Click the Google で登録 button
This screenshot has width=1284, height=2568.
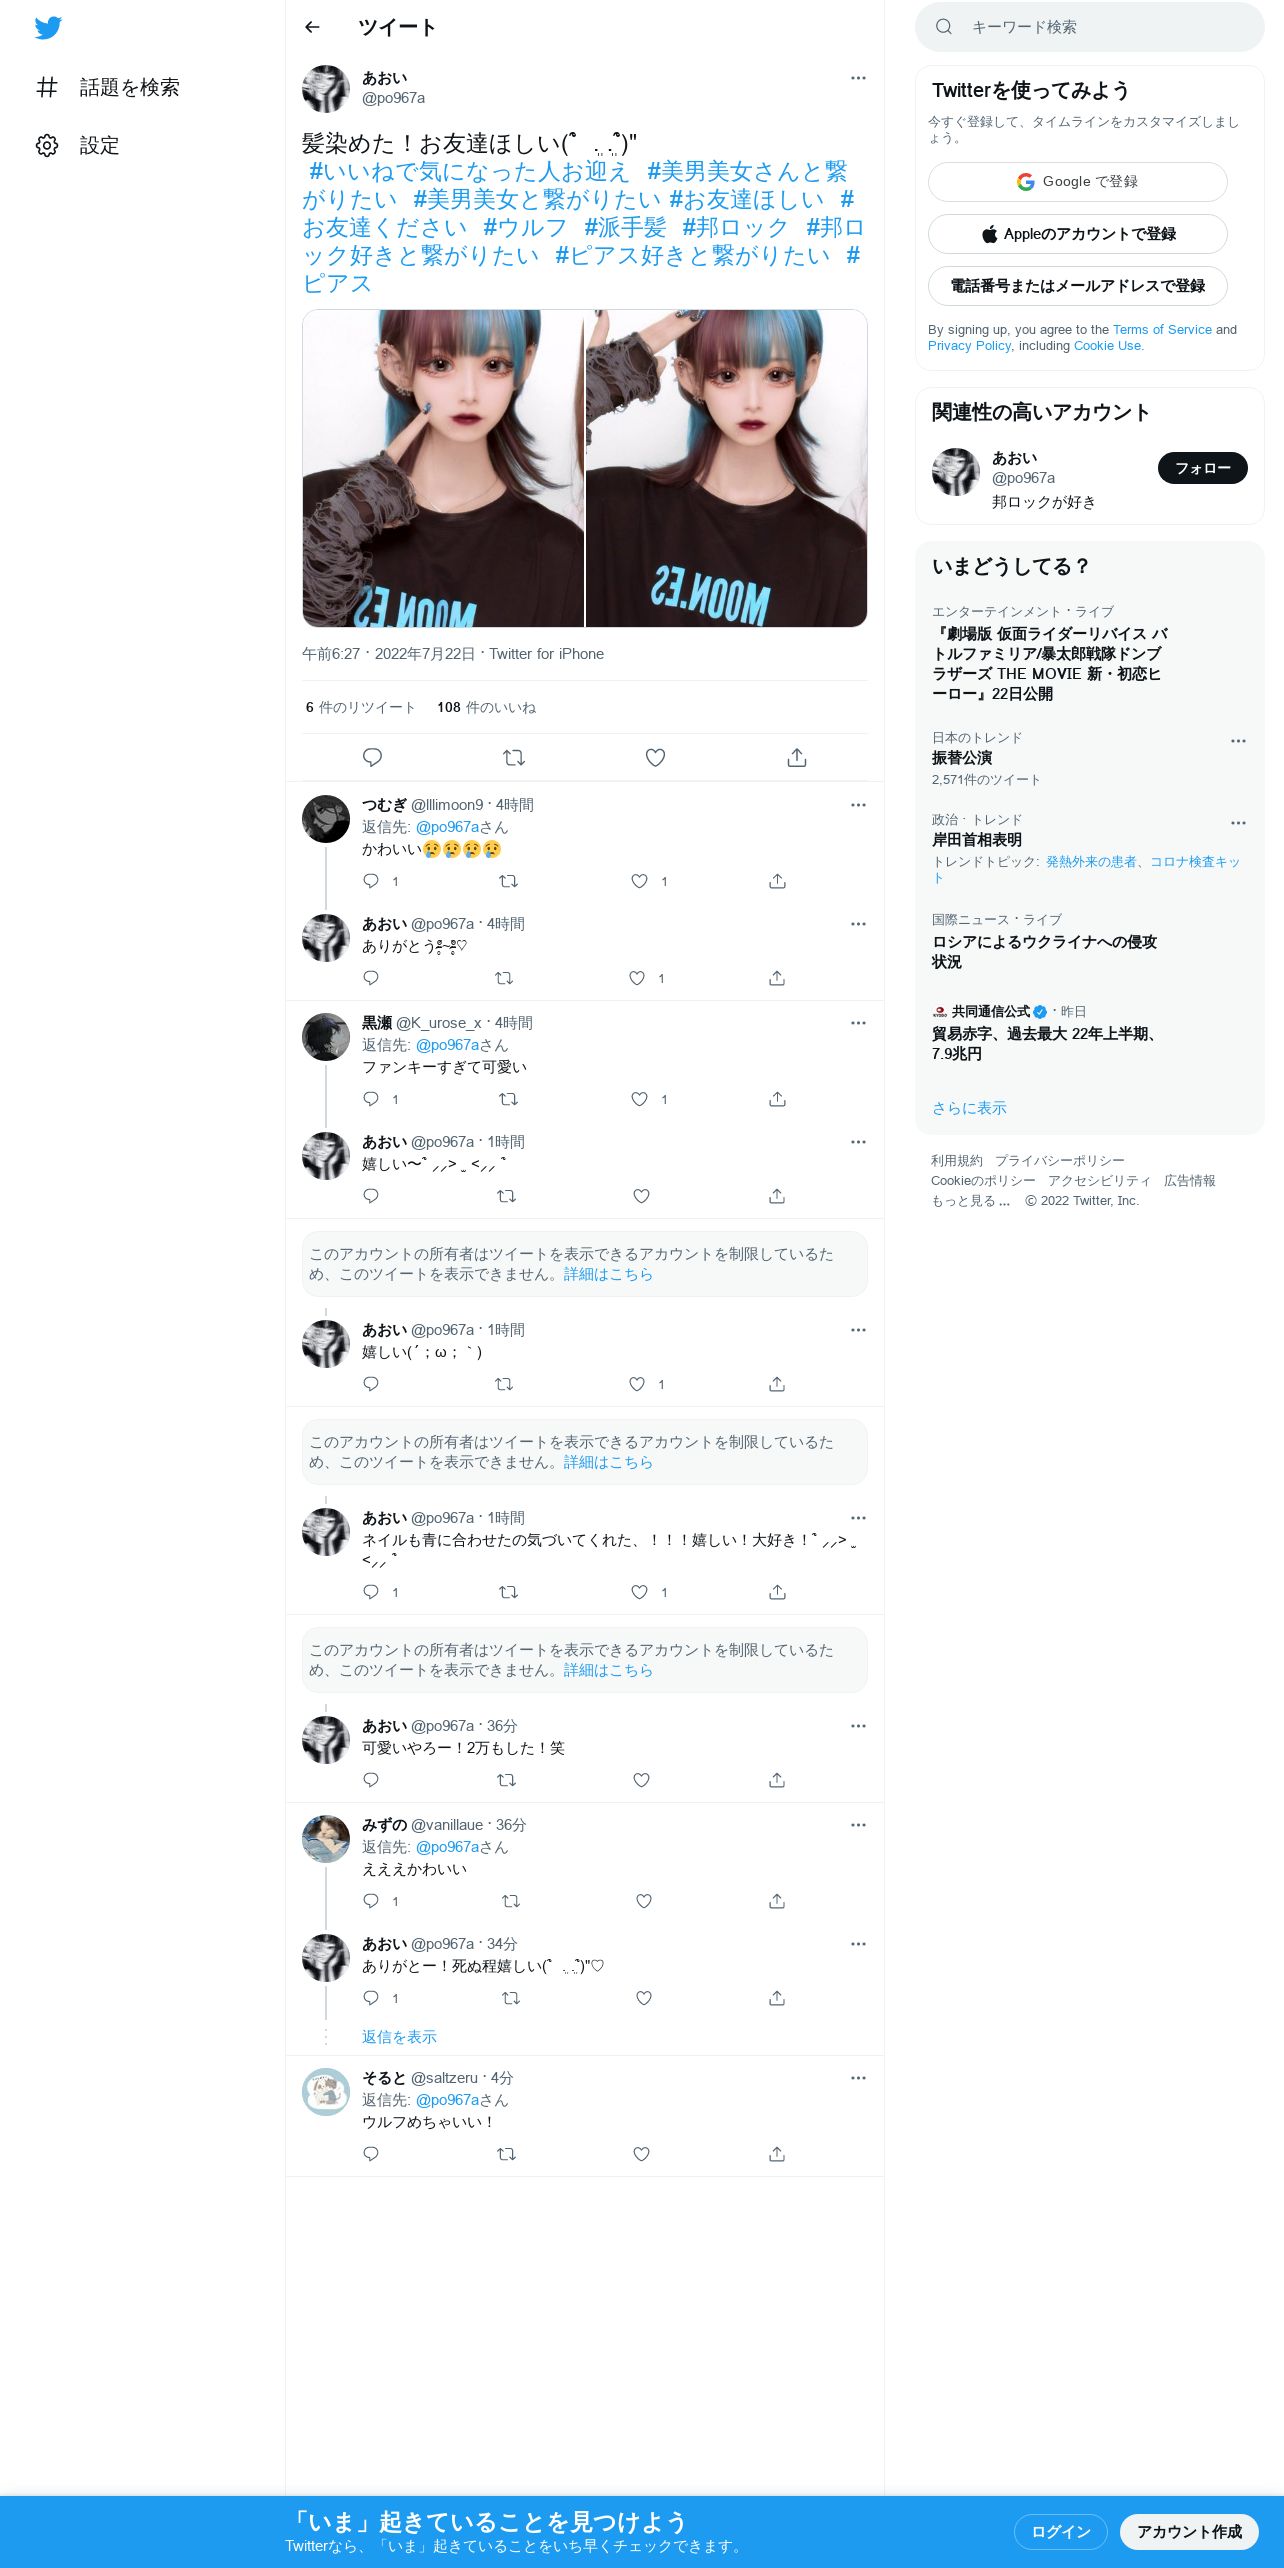click(1078, 182)
